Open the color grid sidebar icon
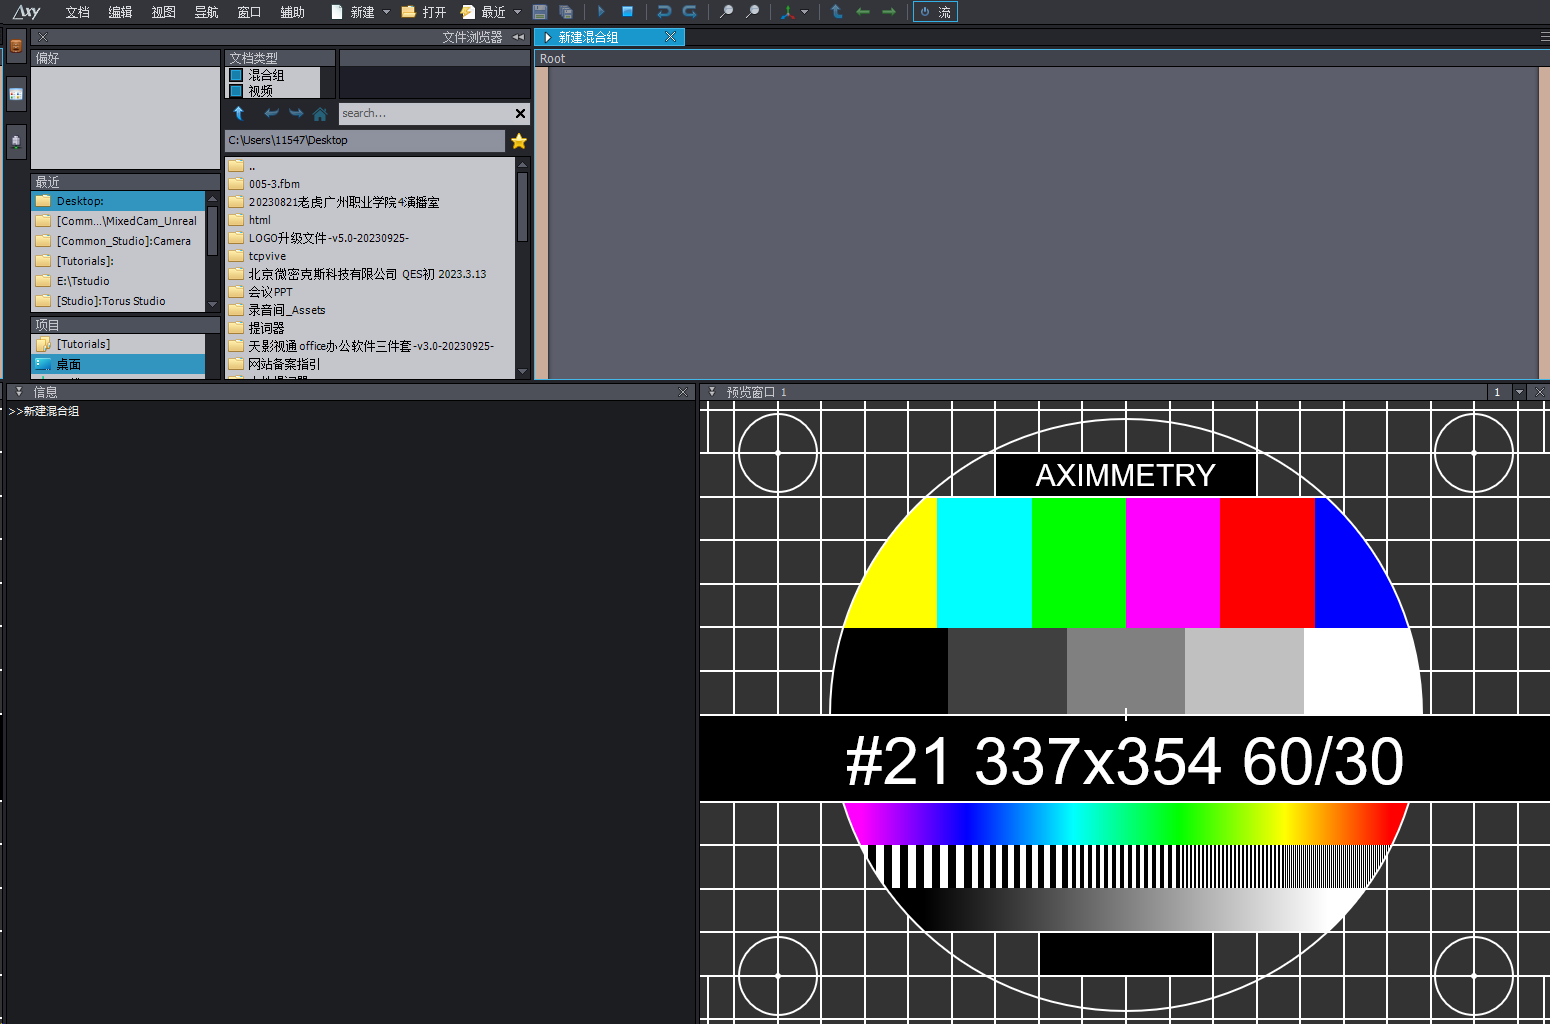 point(16,94)
